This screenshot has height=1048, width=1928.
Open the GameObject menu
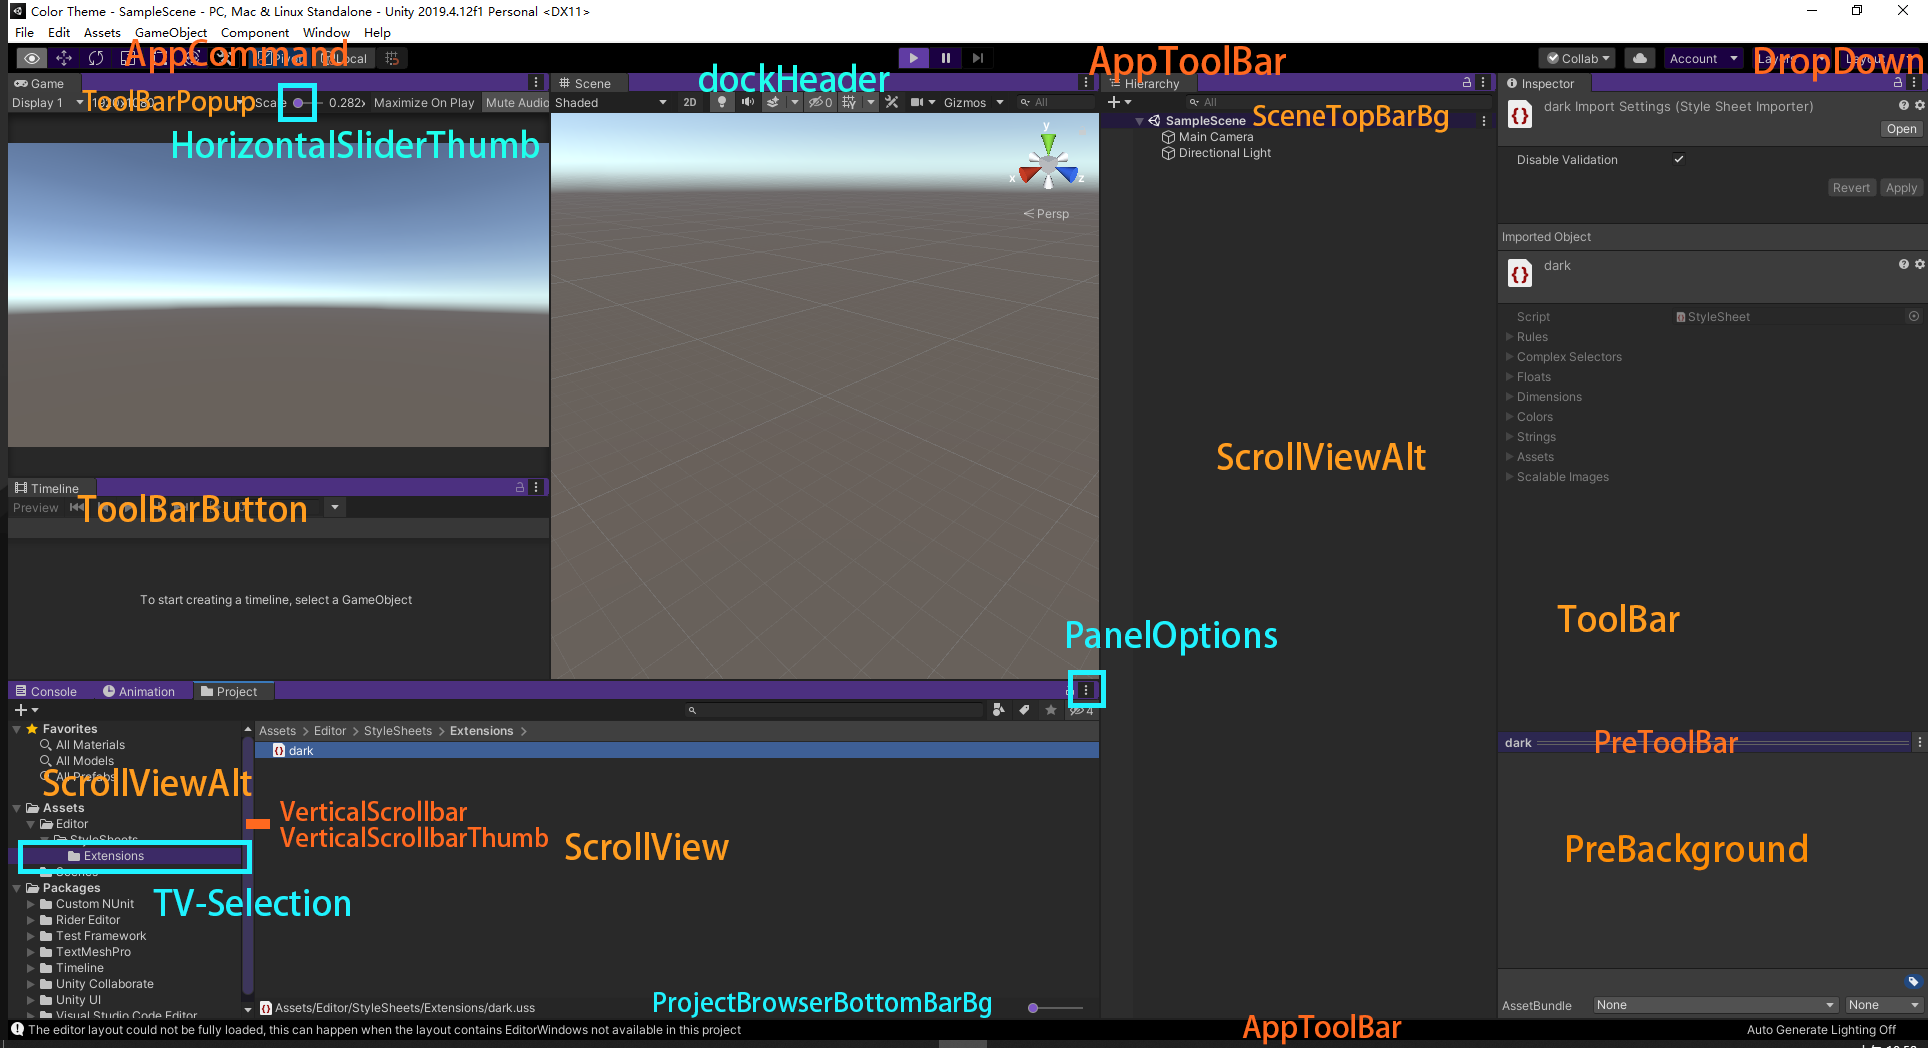tap(171, 32)
